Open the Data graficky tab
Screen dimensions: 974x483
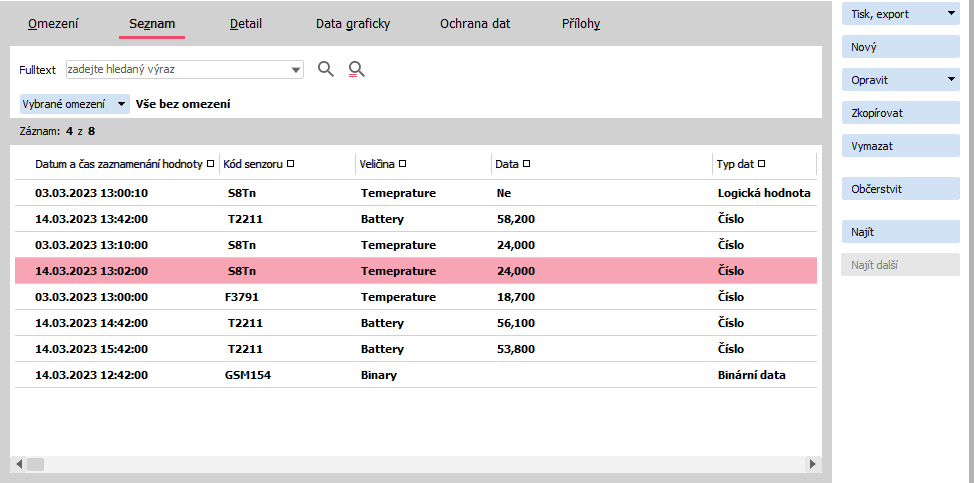[x=352, y=23]
